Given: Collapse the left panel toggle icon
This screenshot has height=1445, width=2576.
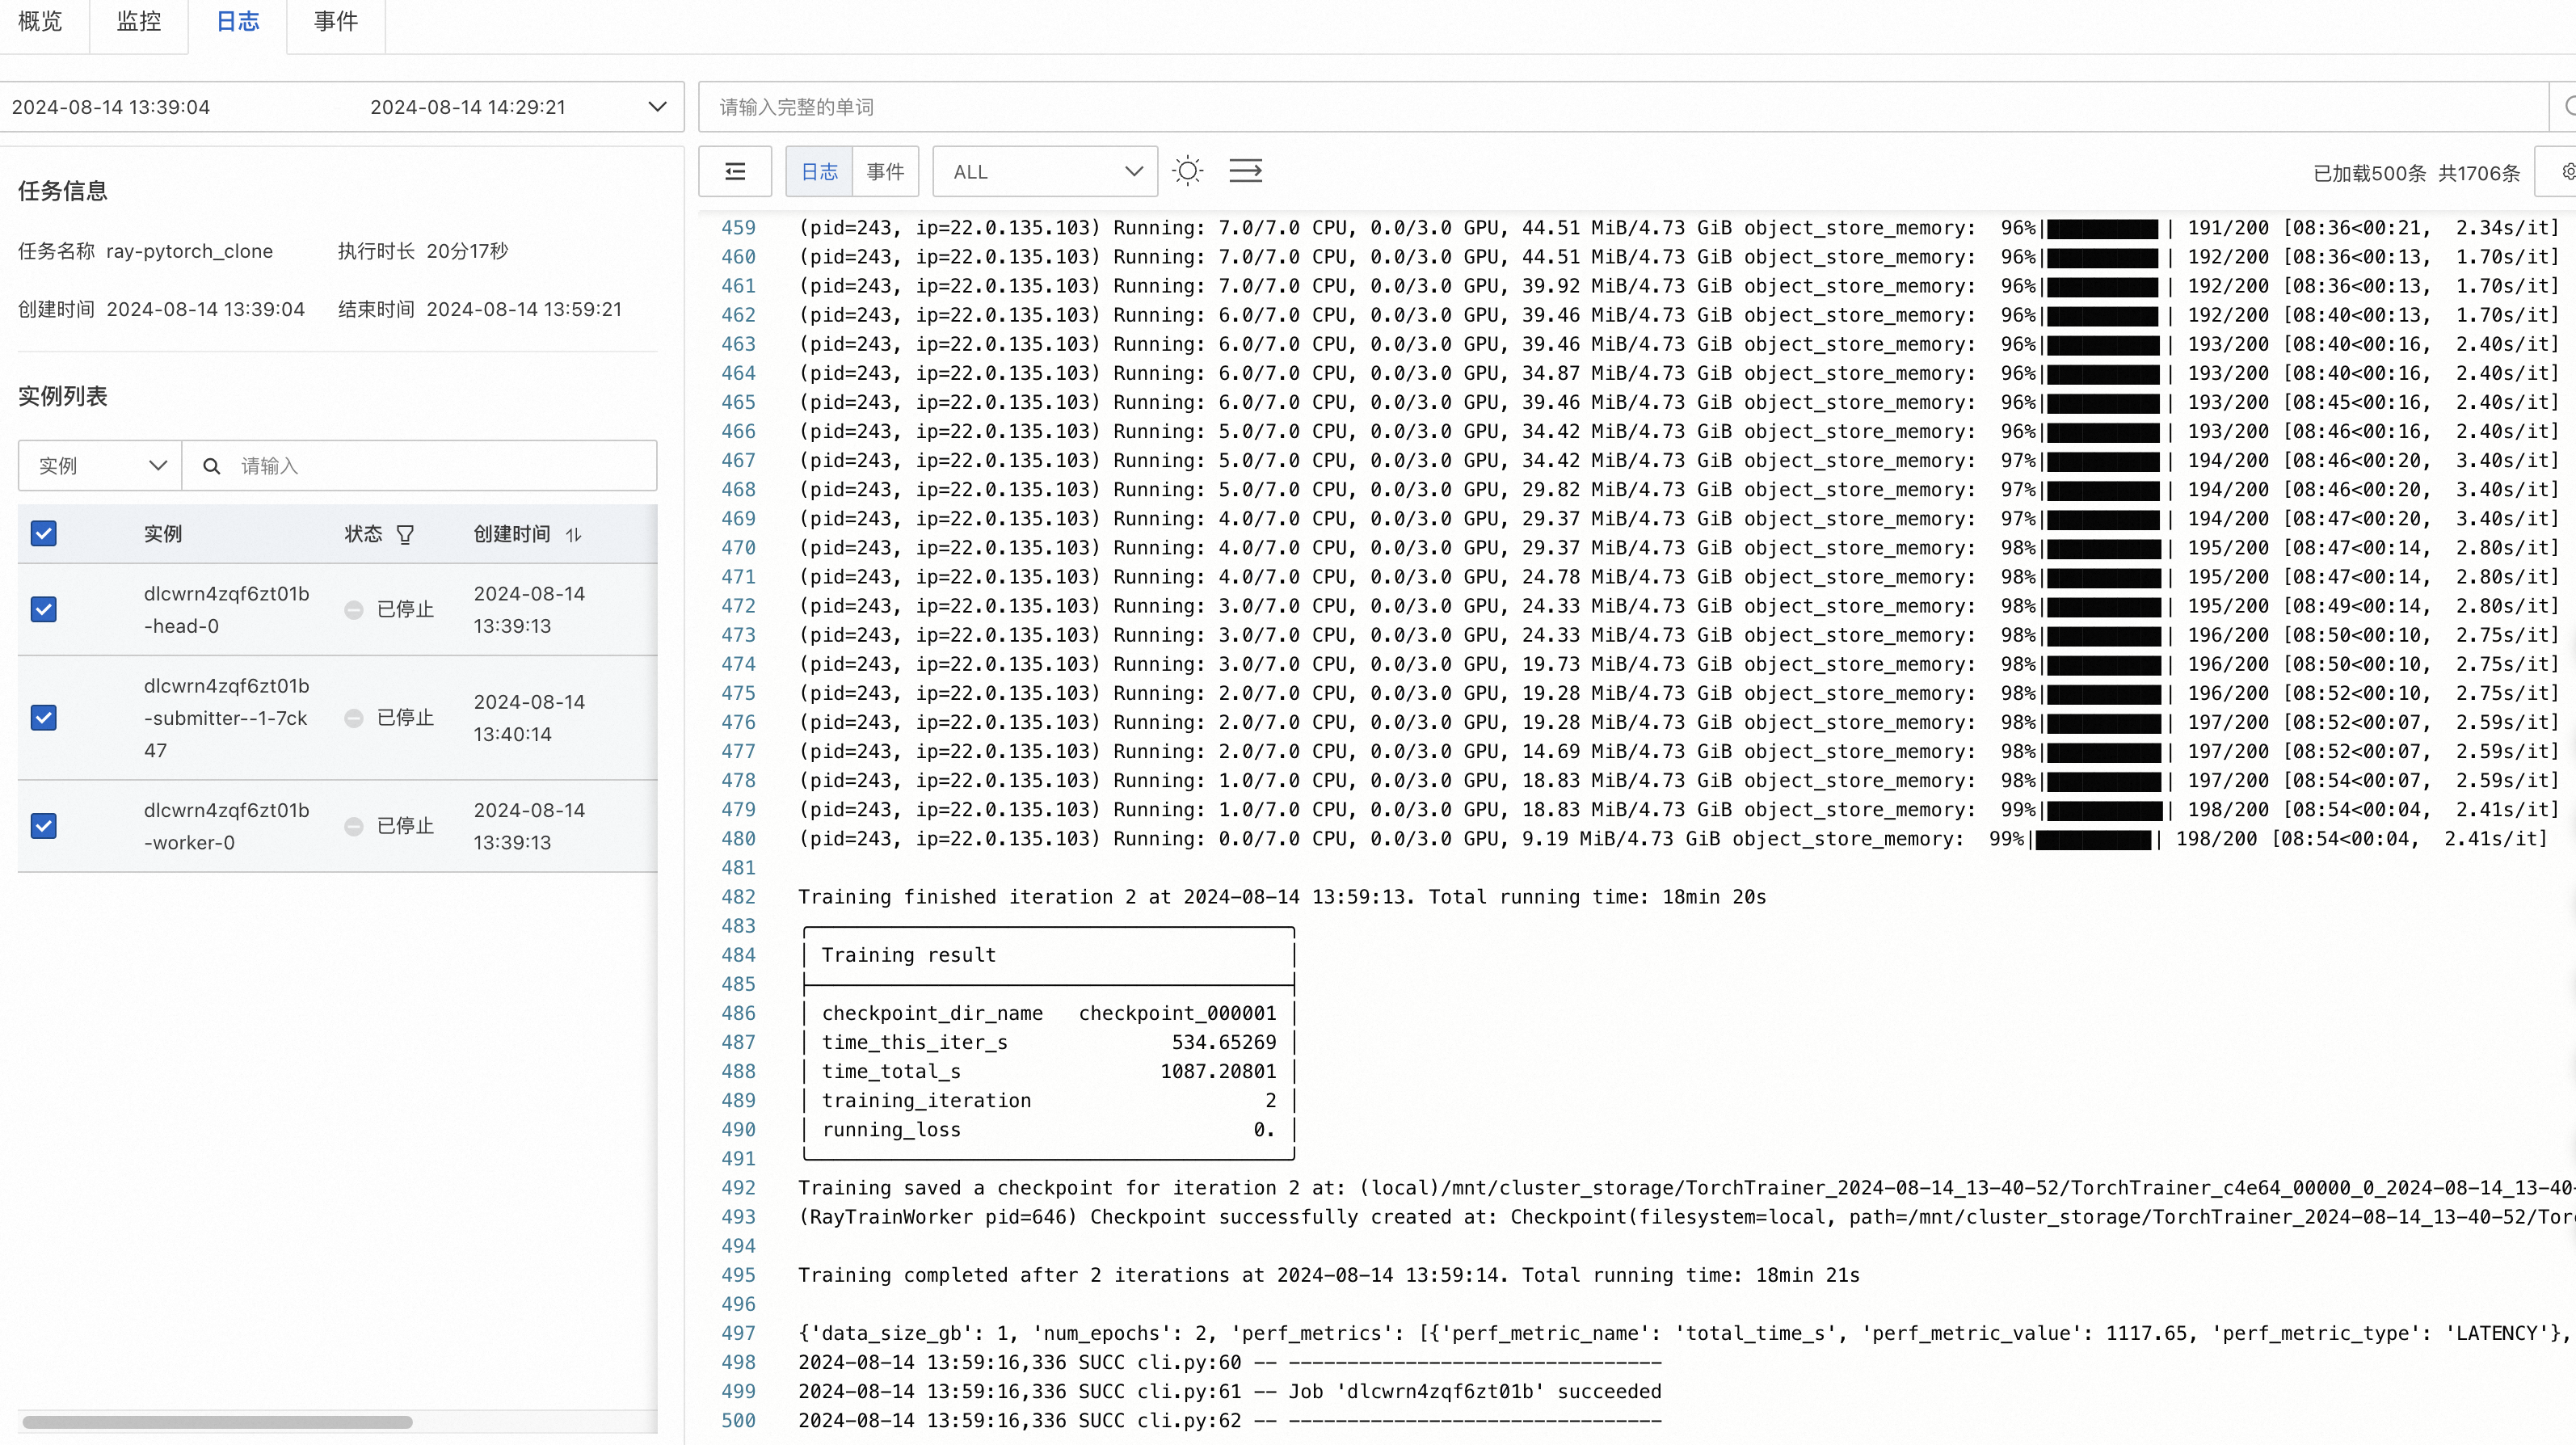Looking at the screenshot, I should coord(735,171).
